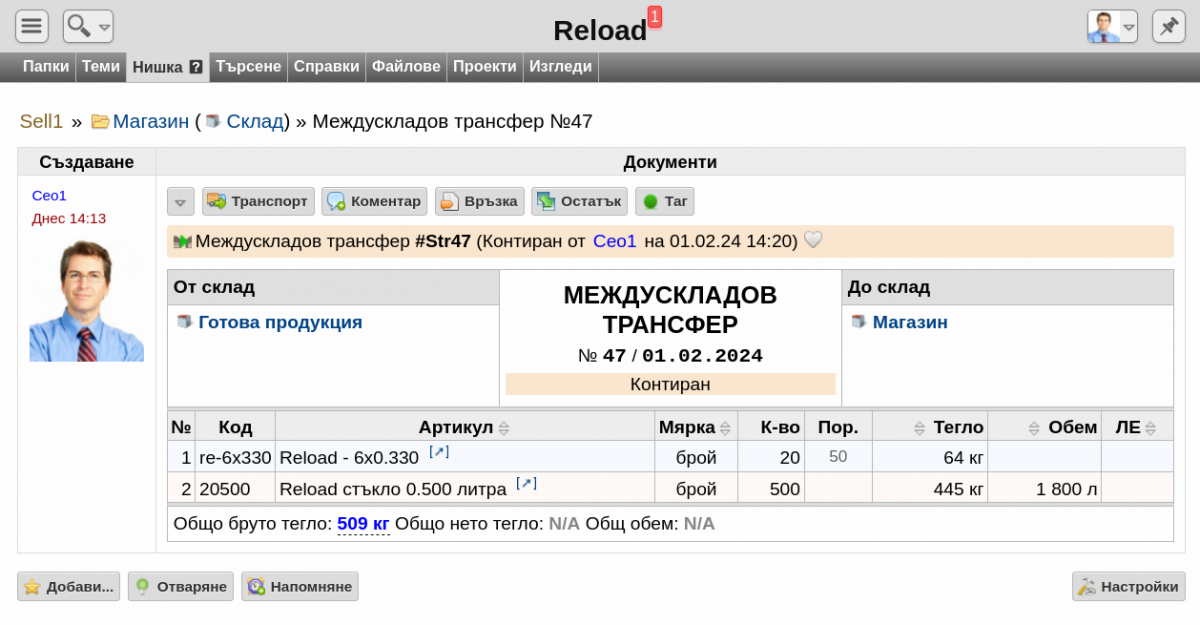
Task: Click the Таг button
Action: pos(664,201)
